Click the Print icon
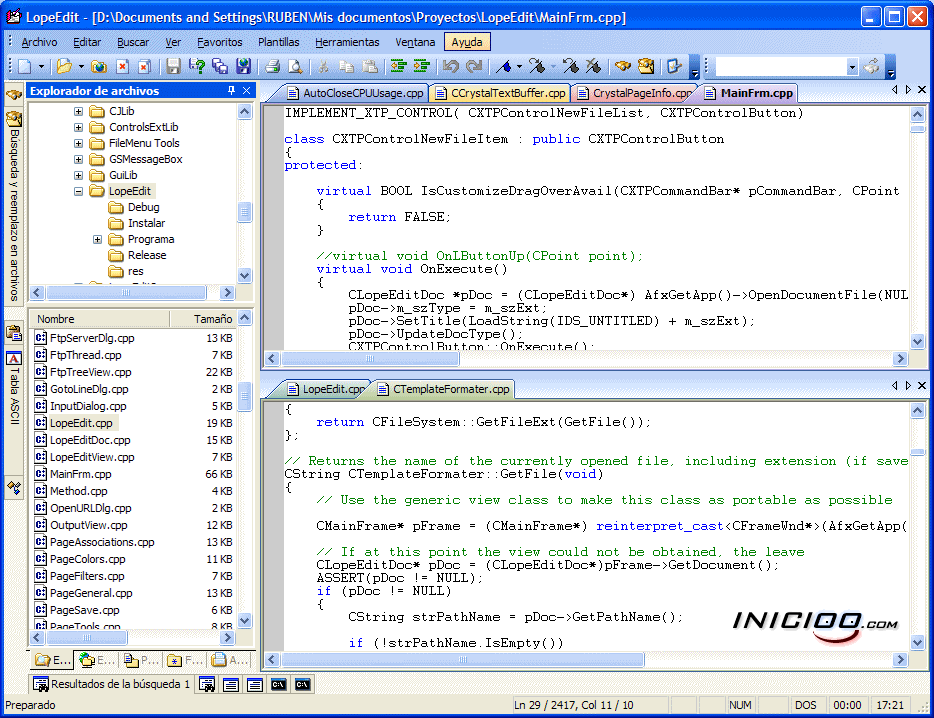934x718 pixels. click(x=272, y=66)
